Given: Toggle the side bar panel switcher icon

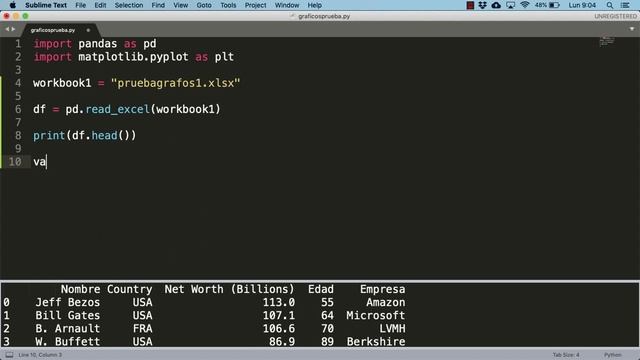Looking at the screenshot, I should point(9,355).
